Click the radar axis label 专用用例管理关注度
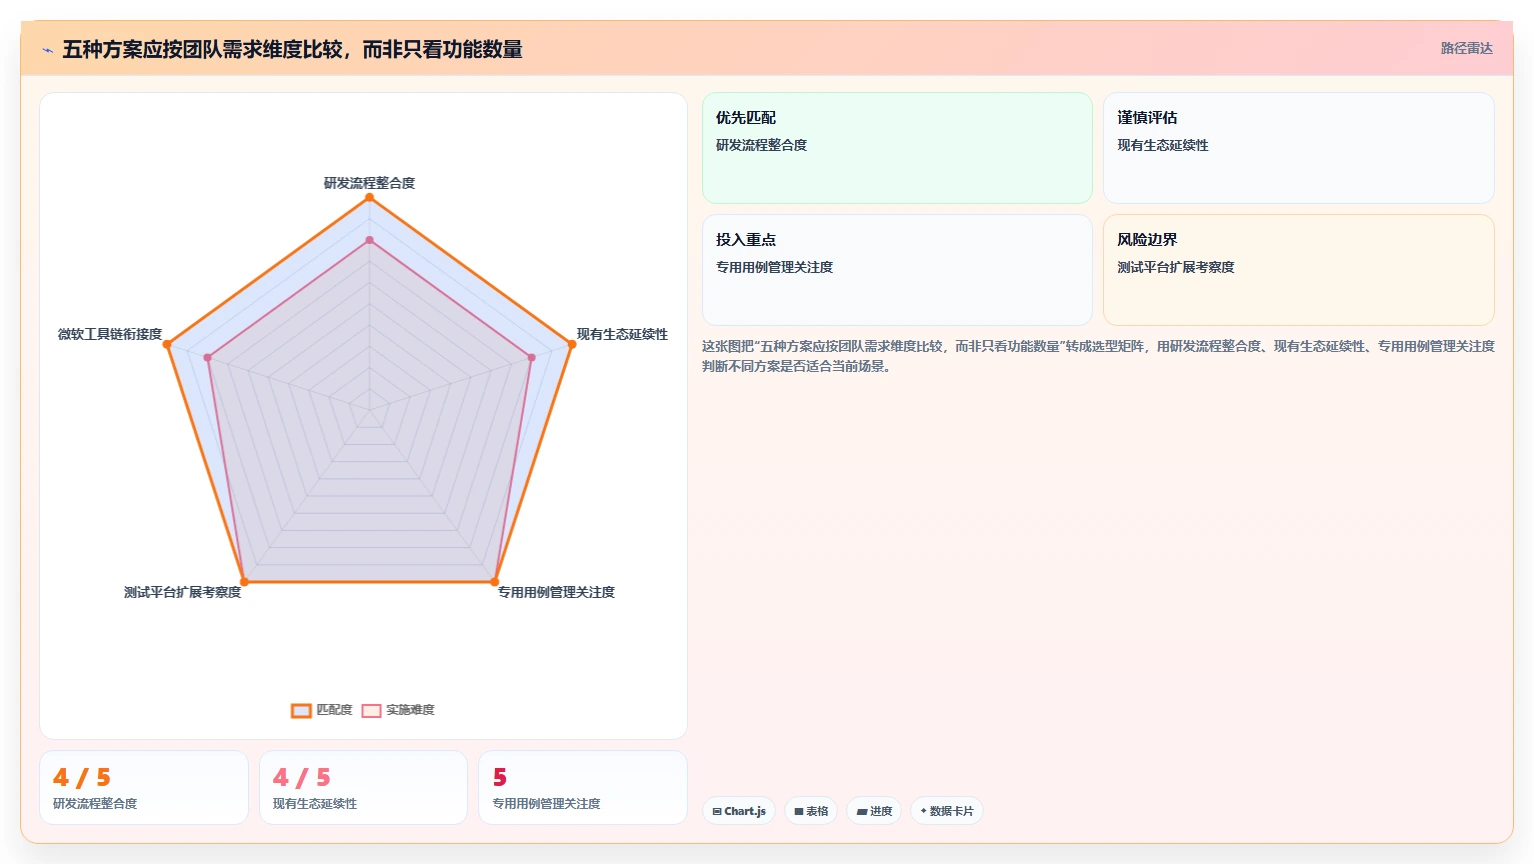 pyautogui.click(x=556, y=592)
